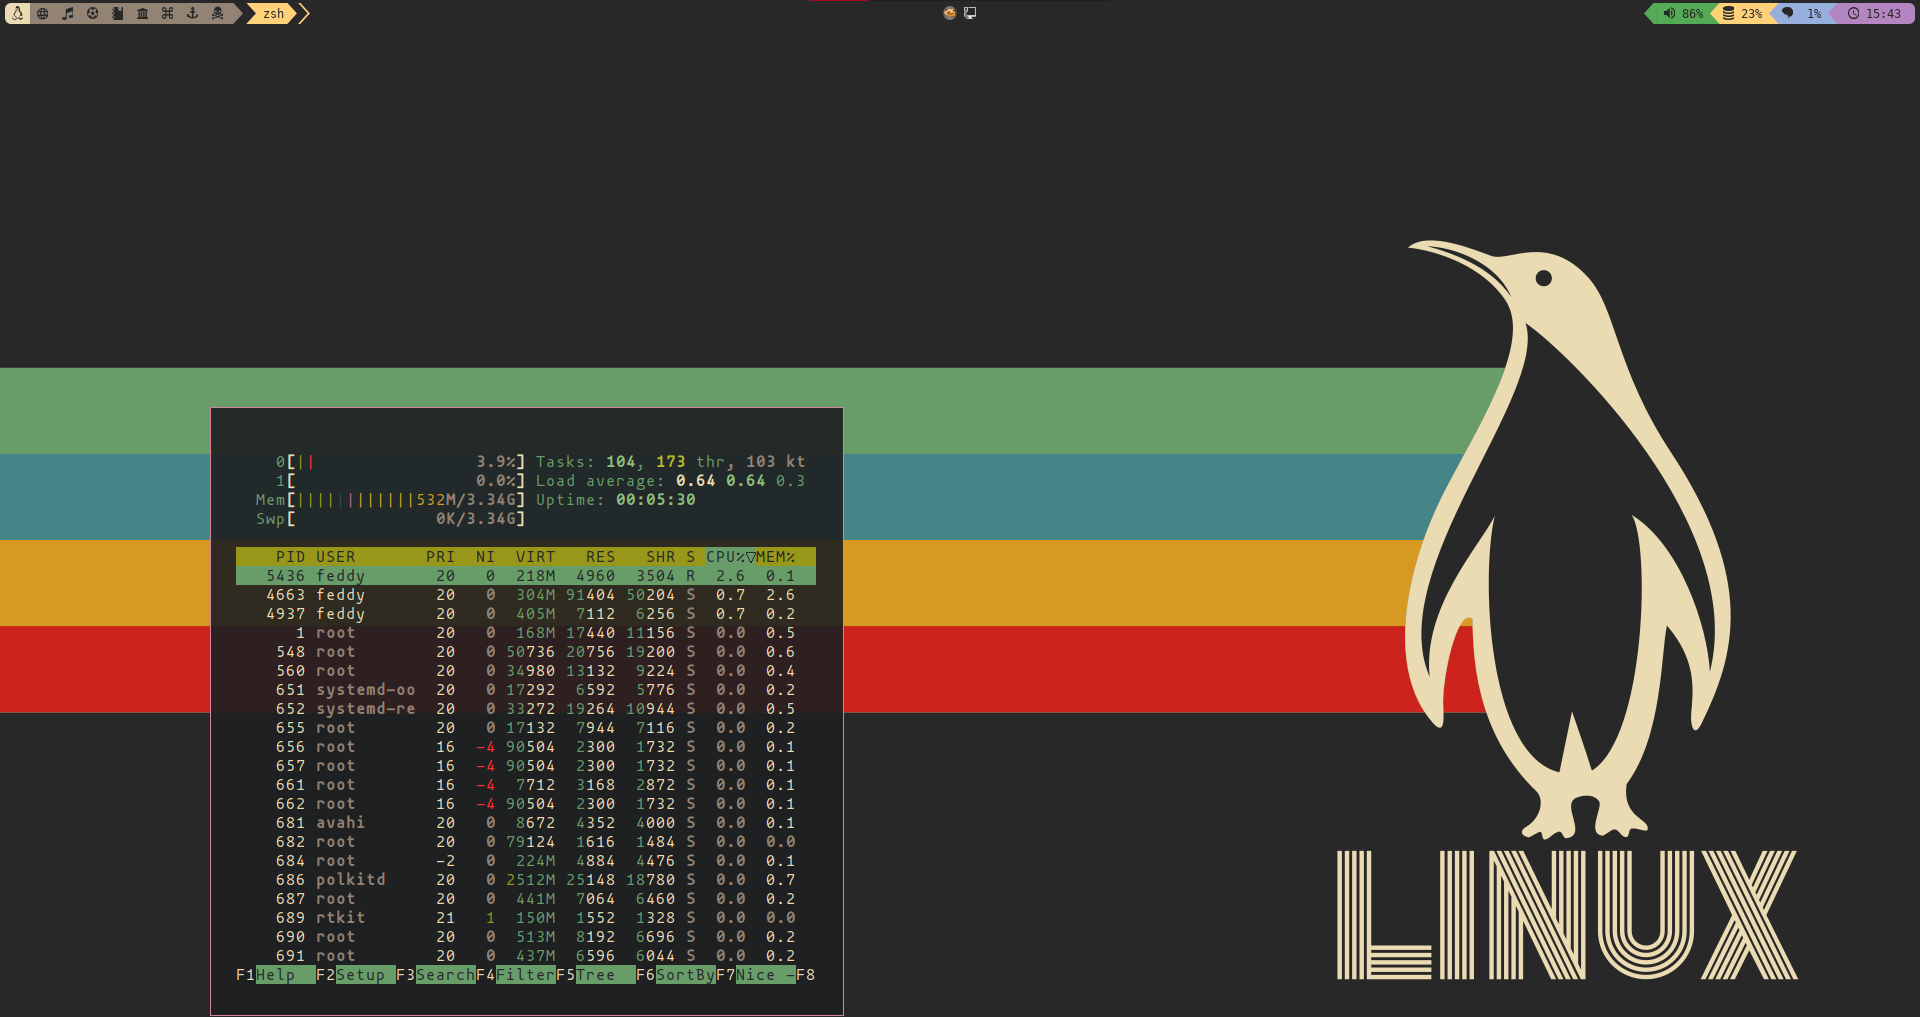The image size is (1920, 1017).
Task: Open the globe workspace icon
Action: coord(43,13)
